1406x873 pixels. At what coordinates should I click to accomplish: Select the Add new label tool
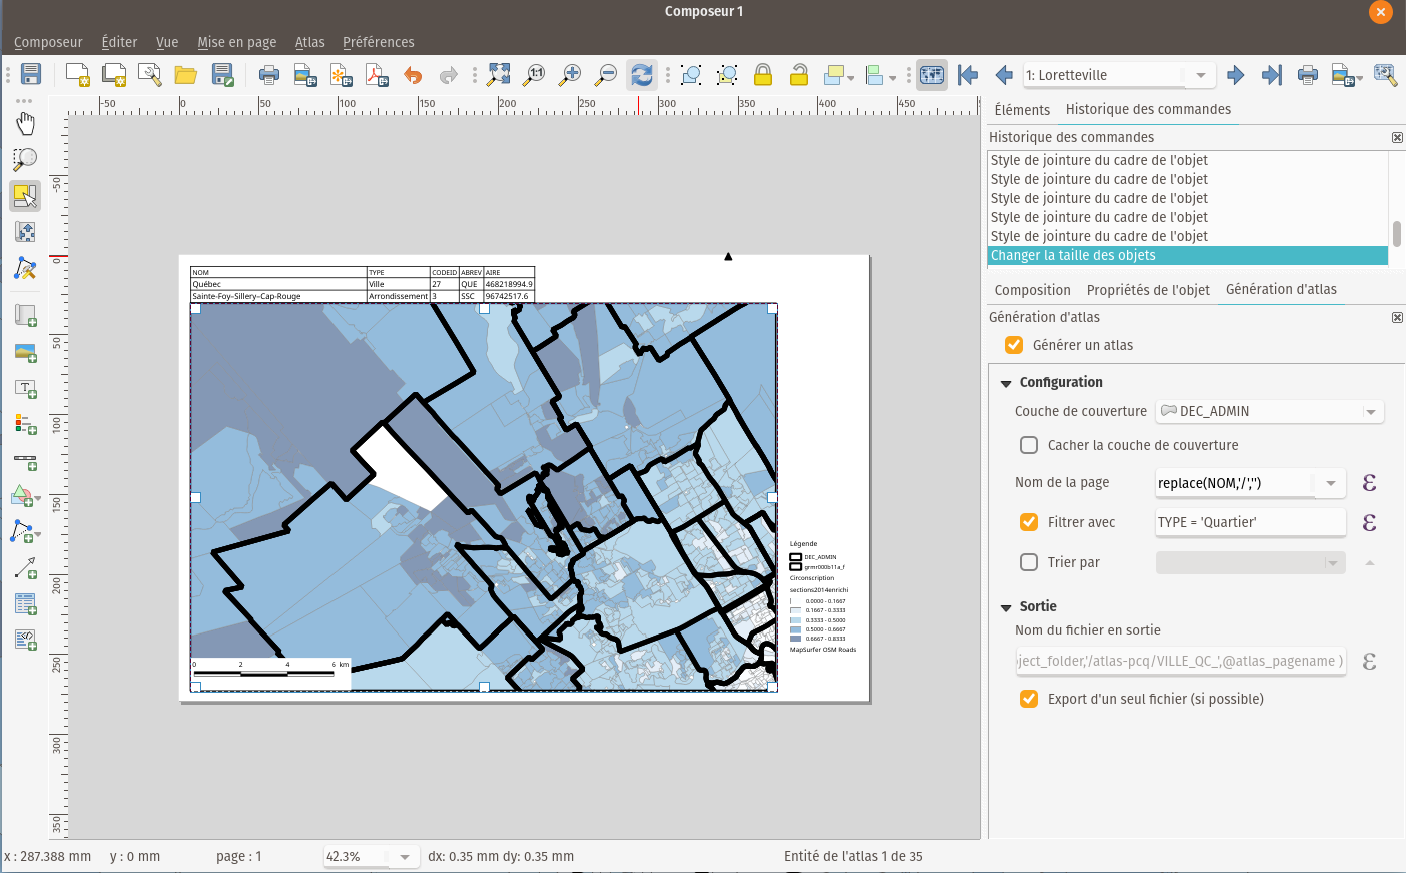(24, 388)
